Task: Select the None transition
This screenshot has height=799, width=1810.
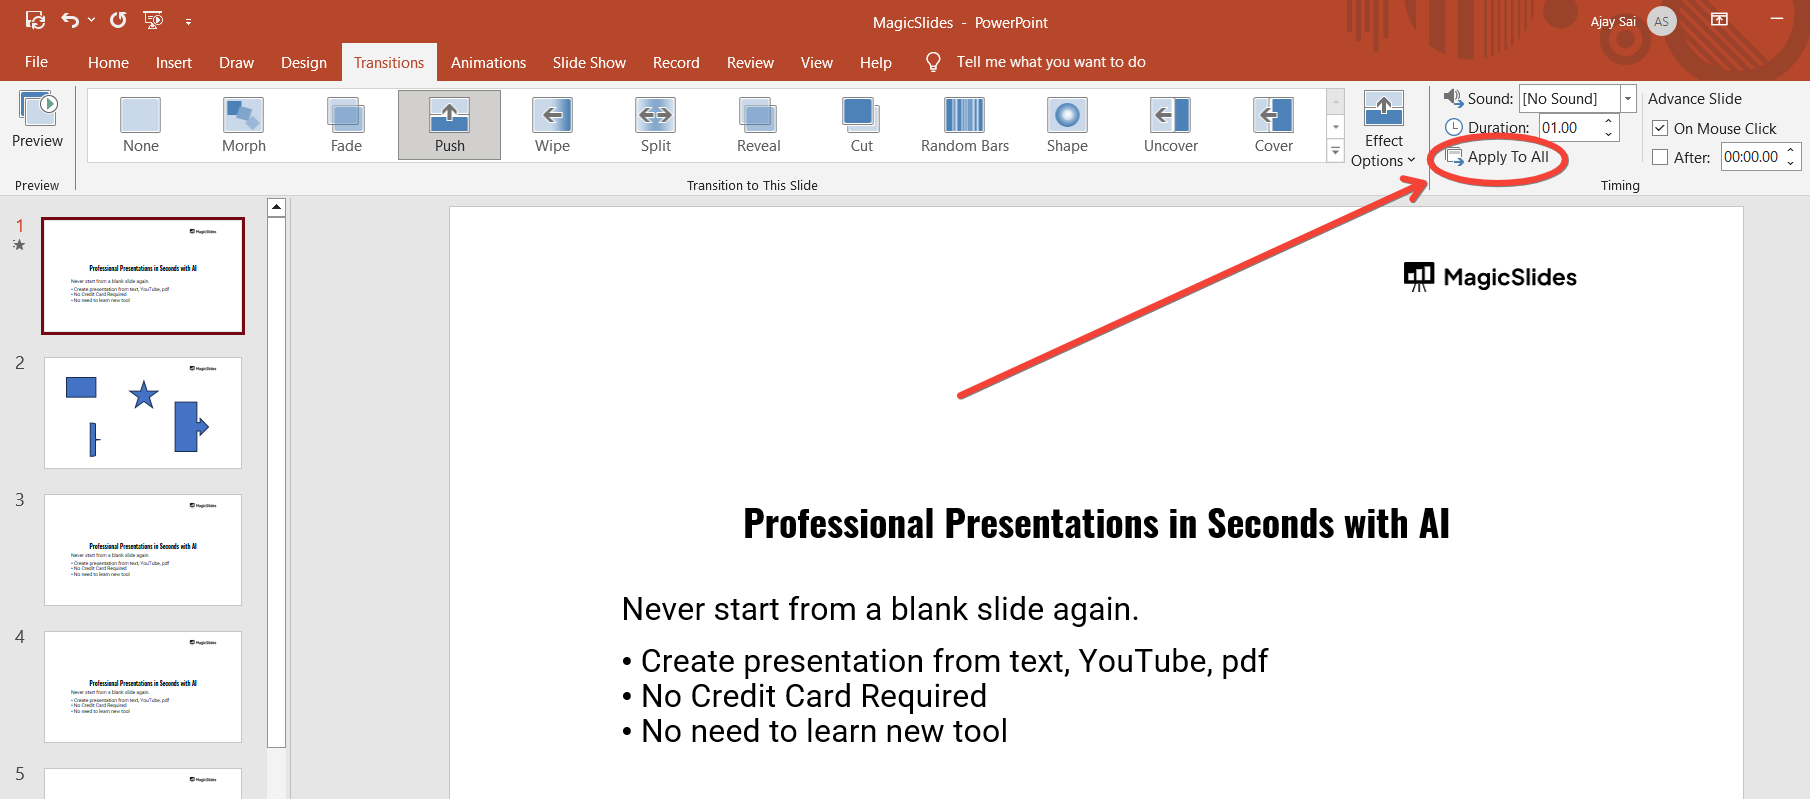Action: pyautogui.click(x=141, y=125)
